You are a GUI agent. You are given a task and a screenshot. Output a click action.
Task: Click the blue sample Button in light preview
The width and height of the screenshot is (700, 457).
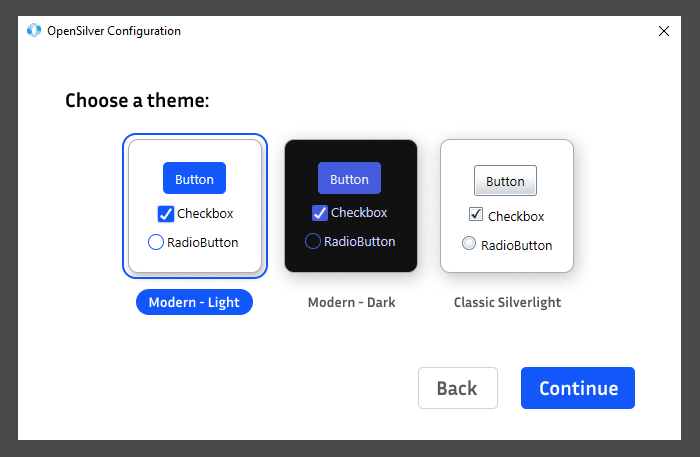pos(194,179)
